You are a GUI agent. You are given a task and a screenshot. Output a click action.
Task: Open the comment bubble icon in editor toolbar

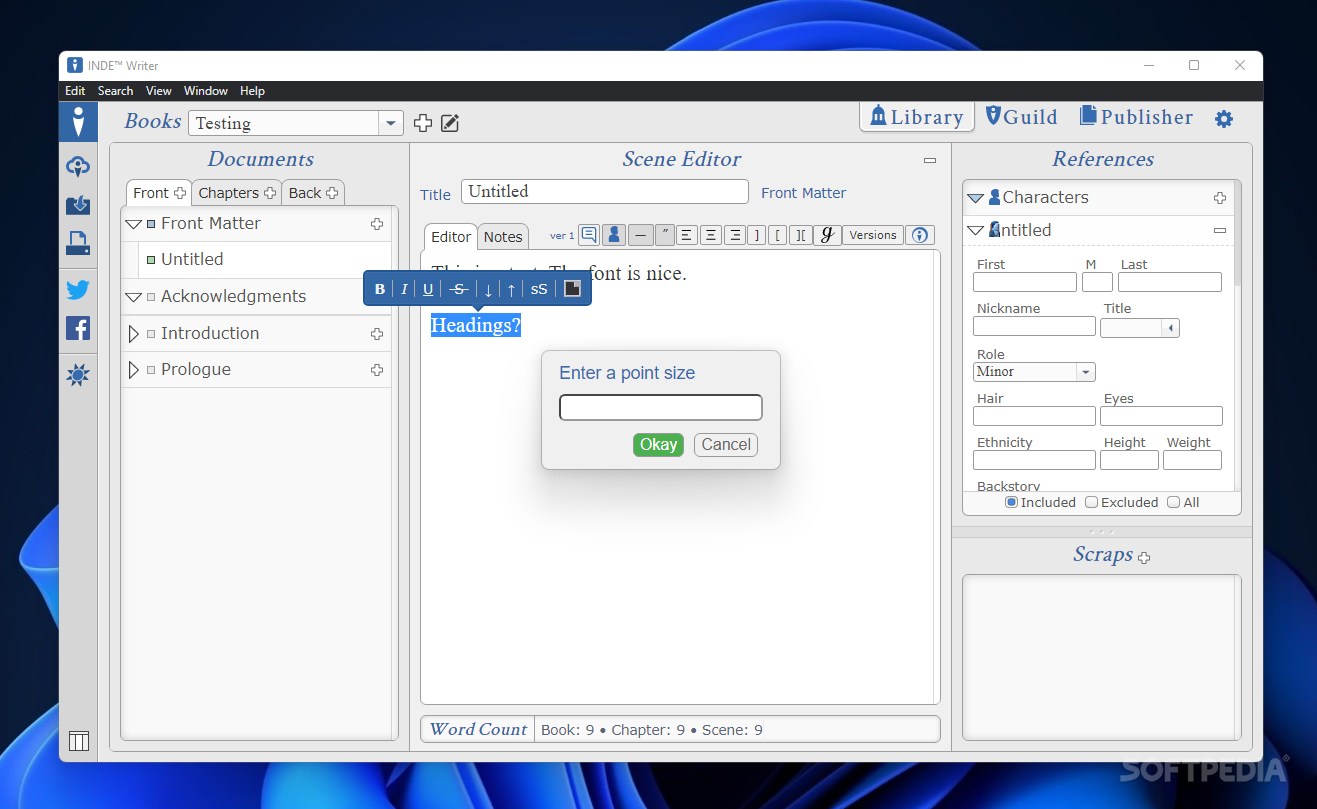(589, 235)
